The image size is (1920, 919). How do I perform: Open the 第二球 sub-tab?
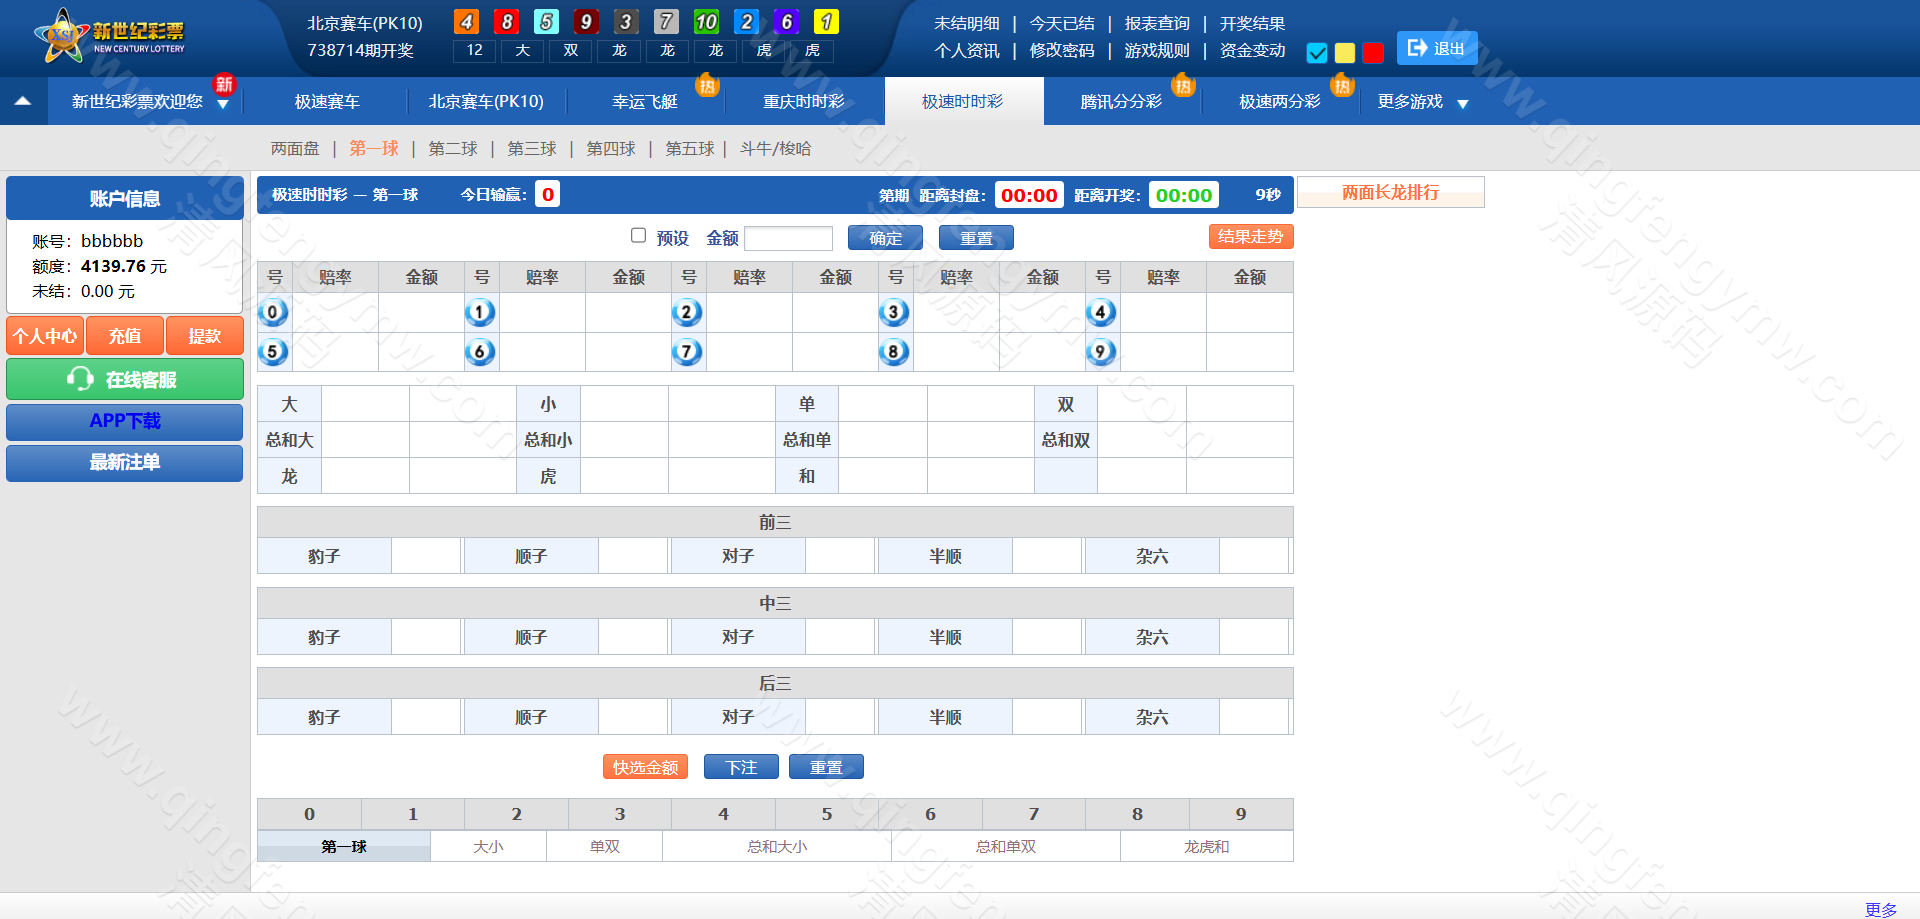tap(453, 149)
